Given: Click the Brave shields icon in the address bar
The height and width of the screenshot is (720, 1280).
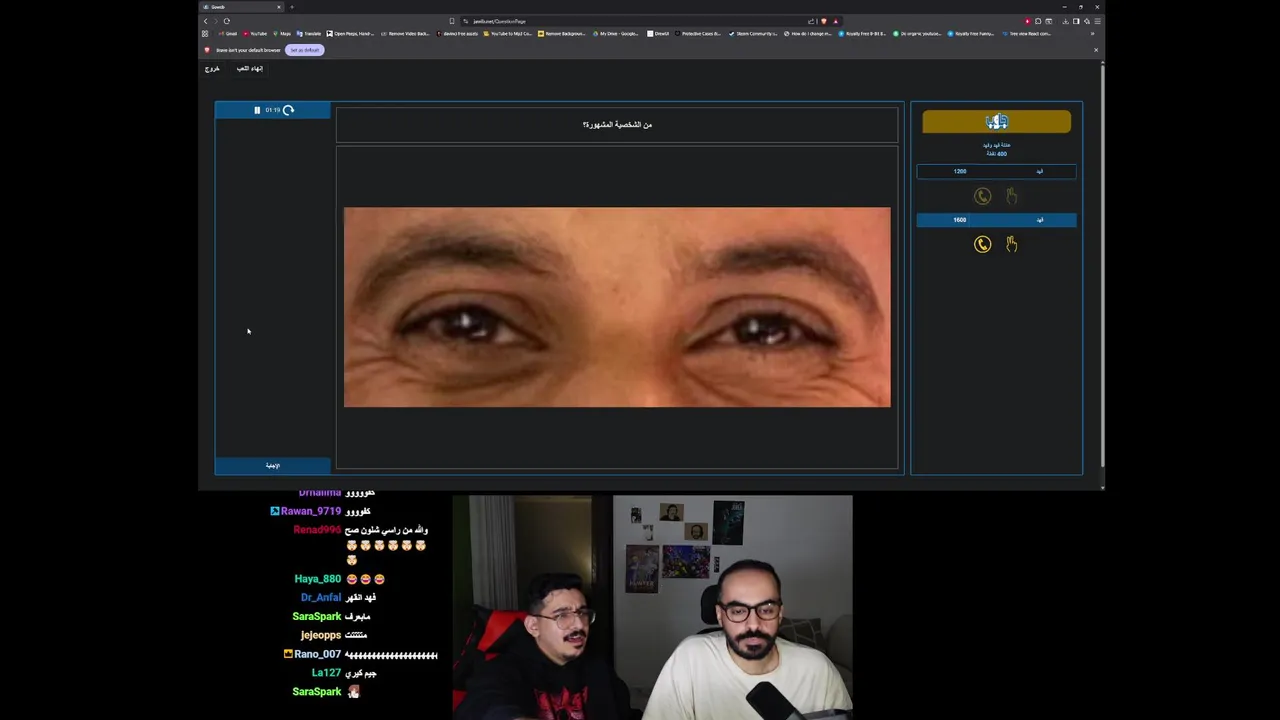Looking at the screenshot, I should pos(824,21).
